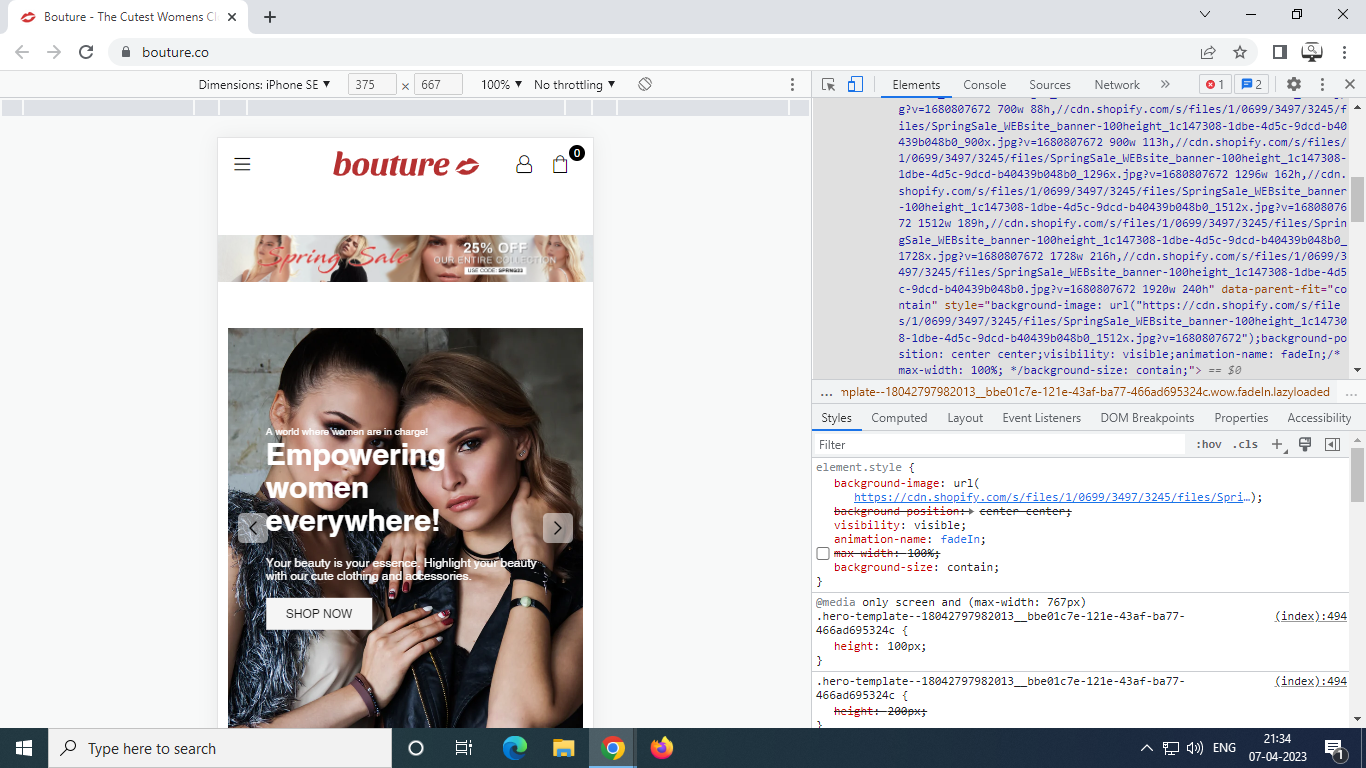Switch to the Network tab
The height and width of the screenshot is (768, 1366).
tap(1117, 85)
